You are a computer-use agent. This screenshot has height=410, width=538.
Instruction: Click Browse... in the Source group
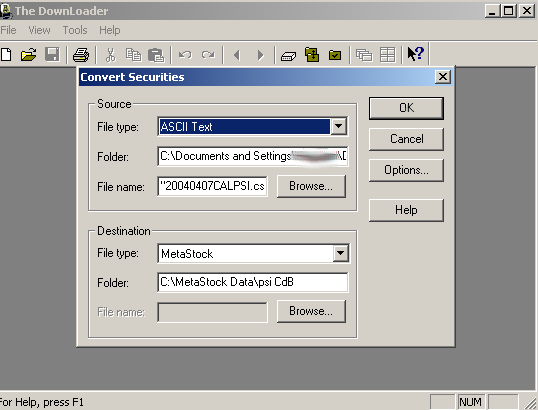[x=311, y=186]
